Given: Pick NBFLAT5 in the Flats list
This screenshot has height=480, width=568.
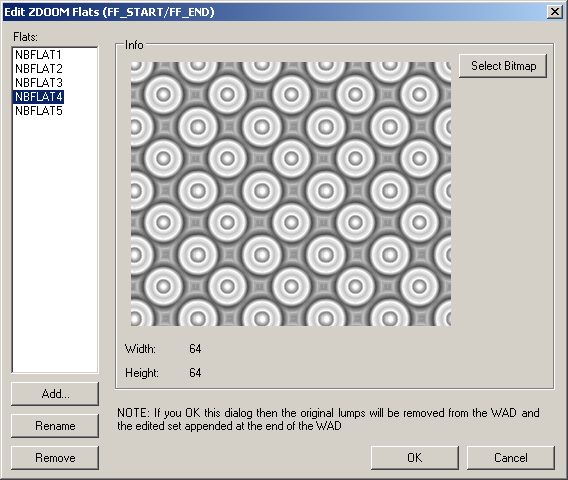Looking at the screenshot, I should 39,110.
